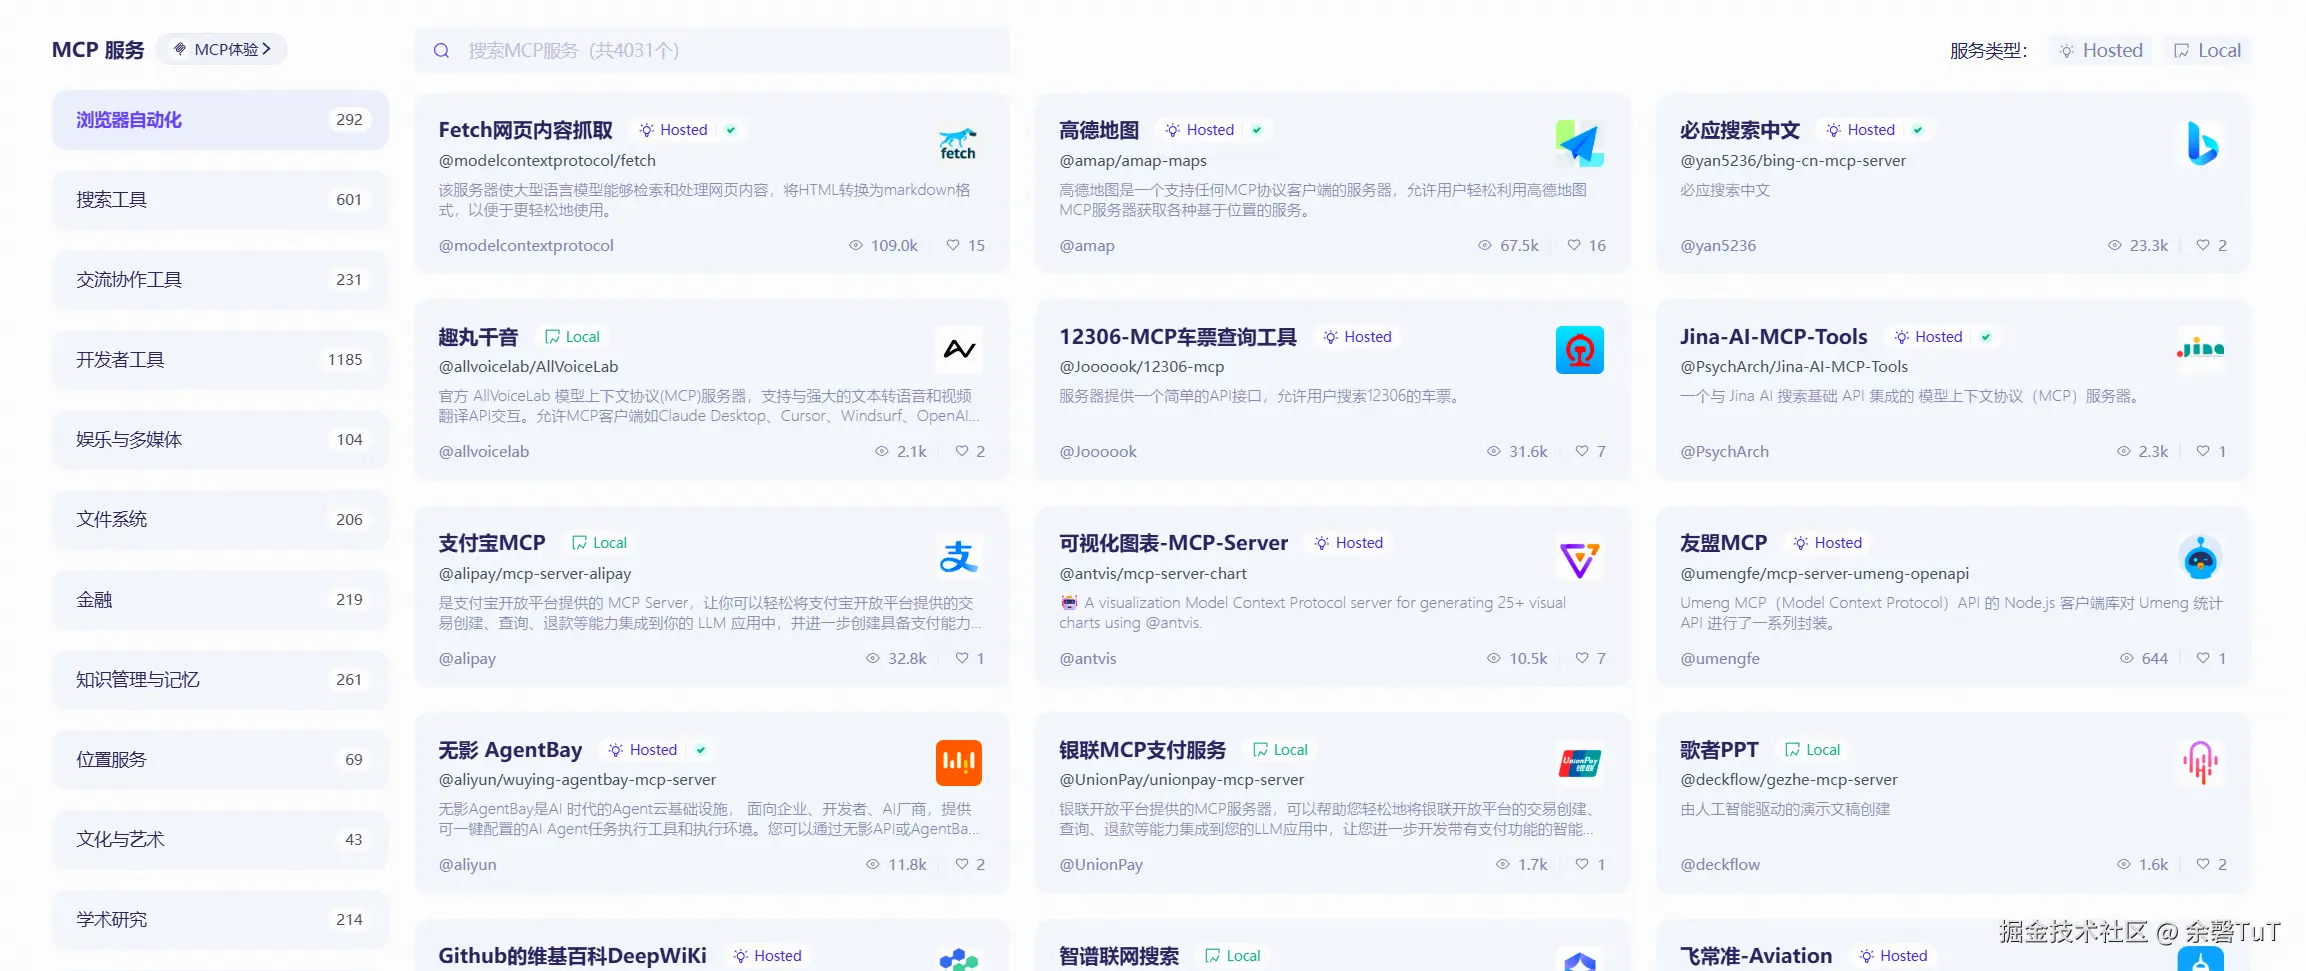
Task: Open the 飞常准-Aviation service title
Action: tap(1756, 956)
